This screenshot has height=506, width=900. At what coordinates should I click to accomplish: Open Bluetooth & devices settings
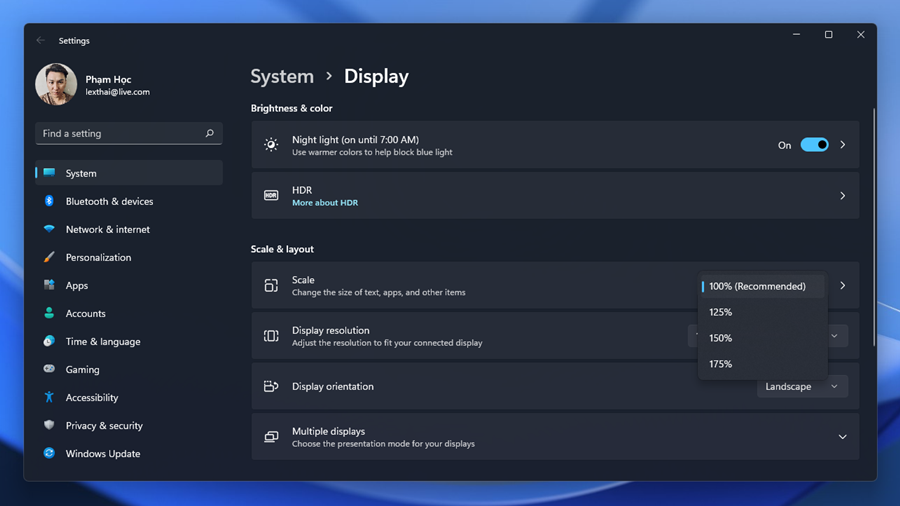click(x=129, y=201)
